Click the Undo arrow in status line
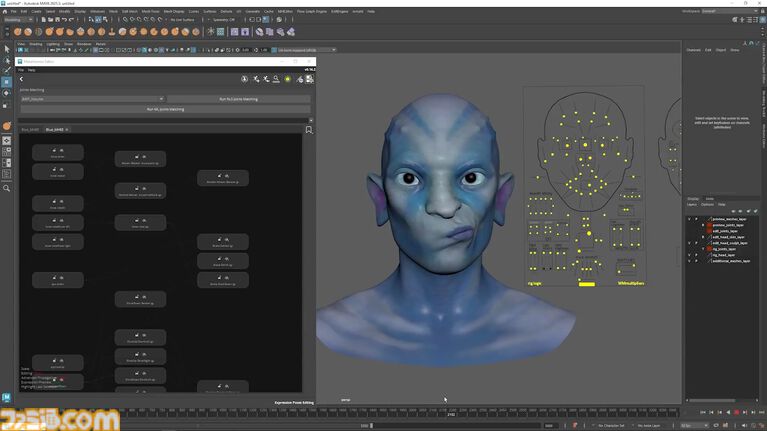The height and width of the screenshot is (431, 767). tap(64, 20)
